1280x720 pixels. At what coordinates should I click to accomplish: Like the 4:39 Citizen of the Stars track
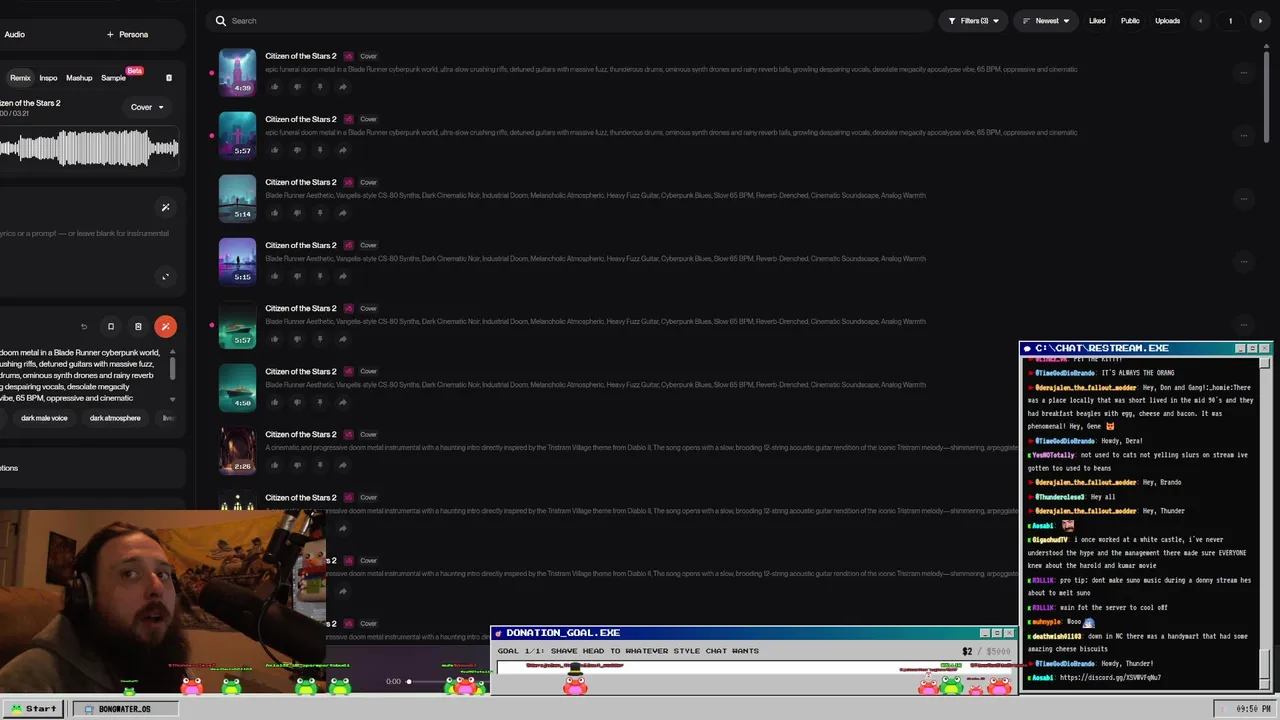tap(274, 87)
